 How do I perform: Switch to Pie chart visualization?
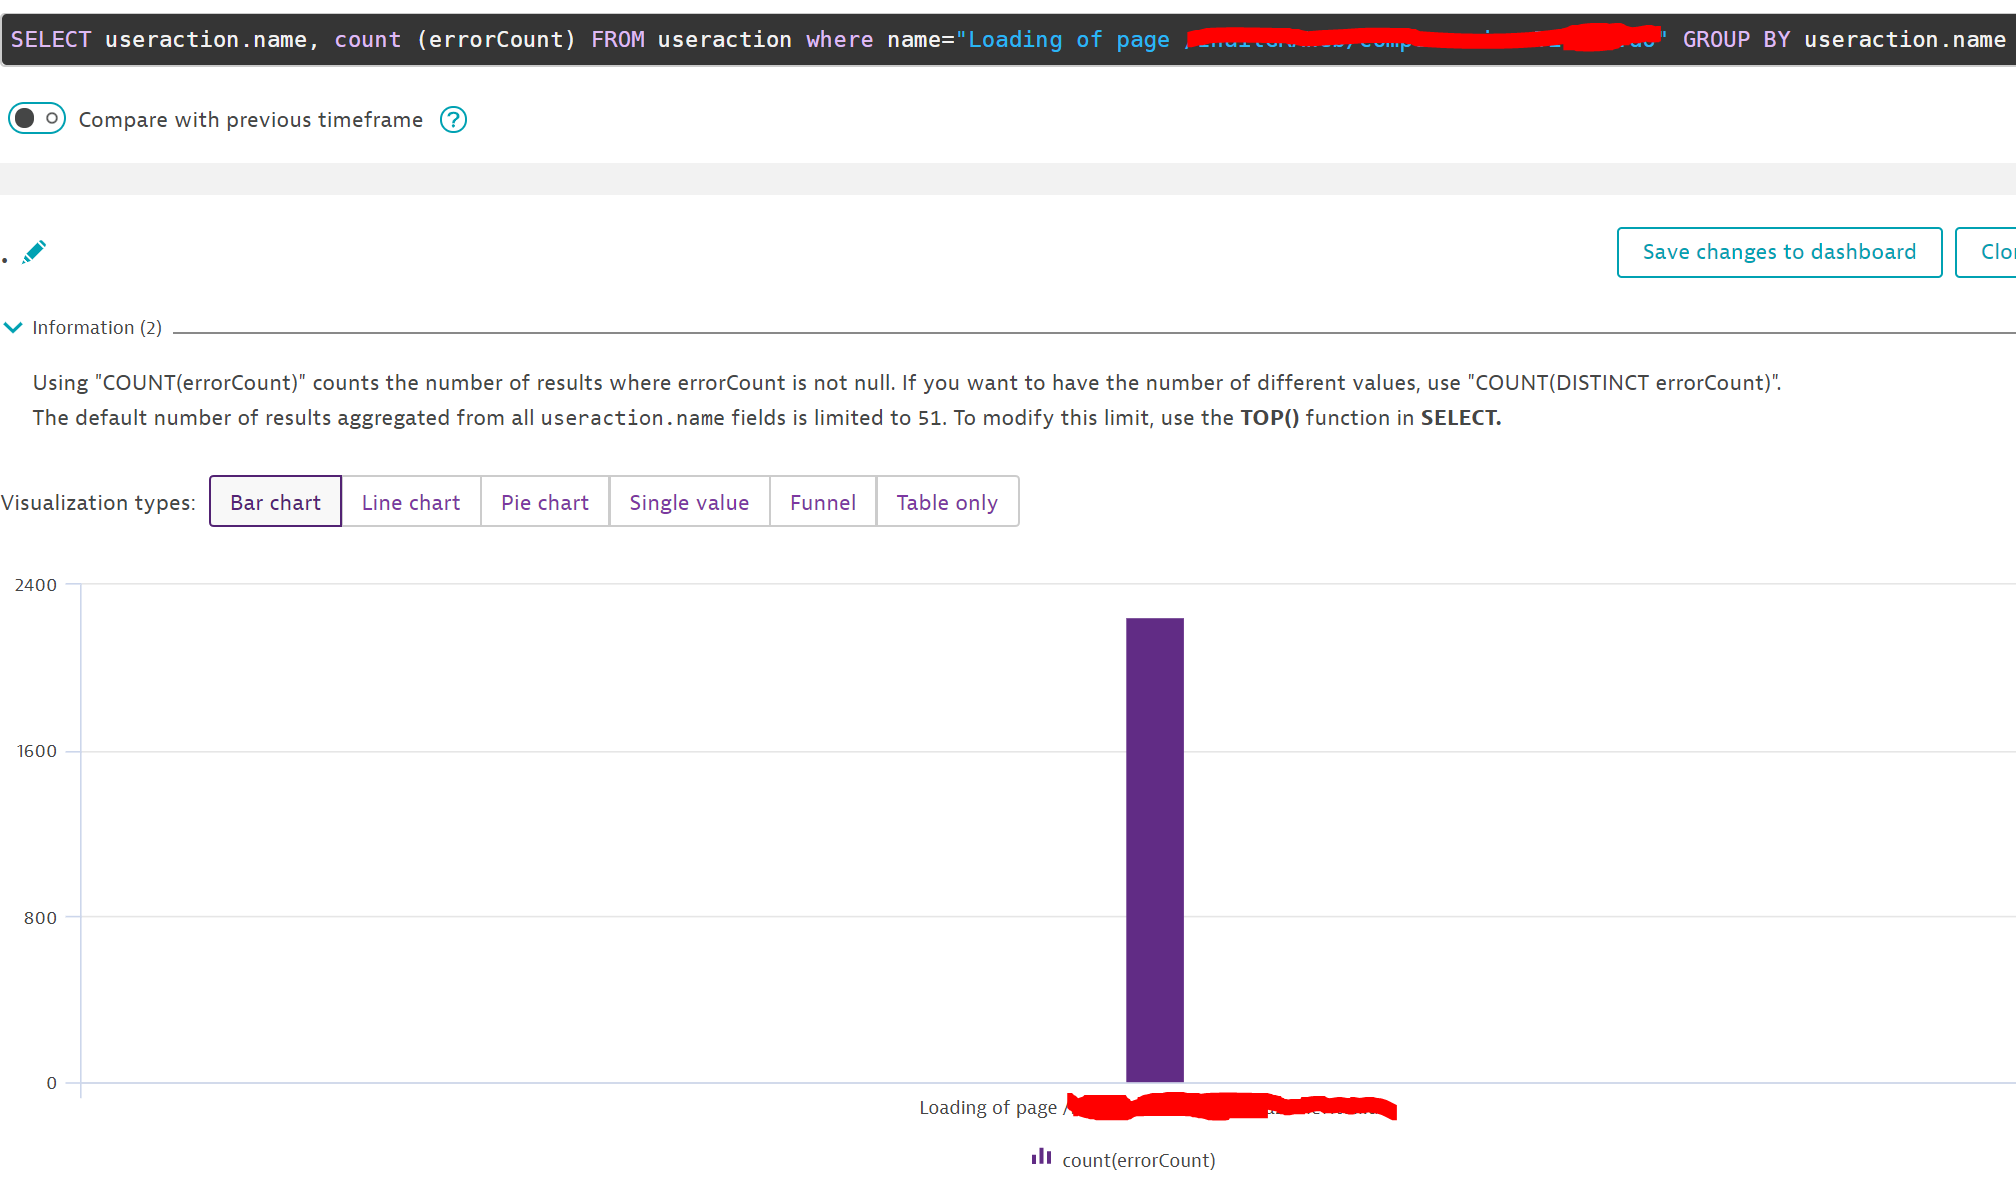click(544, 502)
